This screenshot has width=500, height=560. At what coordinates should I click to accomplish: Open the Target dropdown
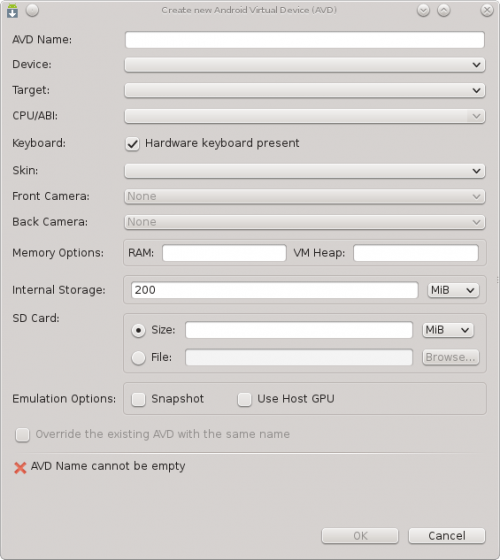(305, 90)
